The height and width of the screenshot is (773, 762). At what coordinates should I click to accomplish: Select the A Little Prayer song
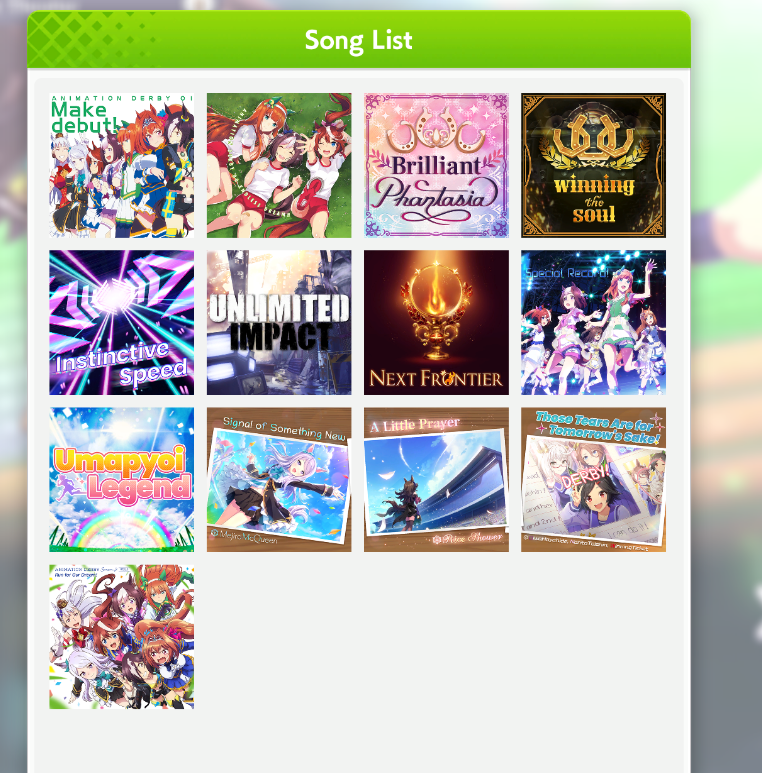tap(436, 480)
